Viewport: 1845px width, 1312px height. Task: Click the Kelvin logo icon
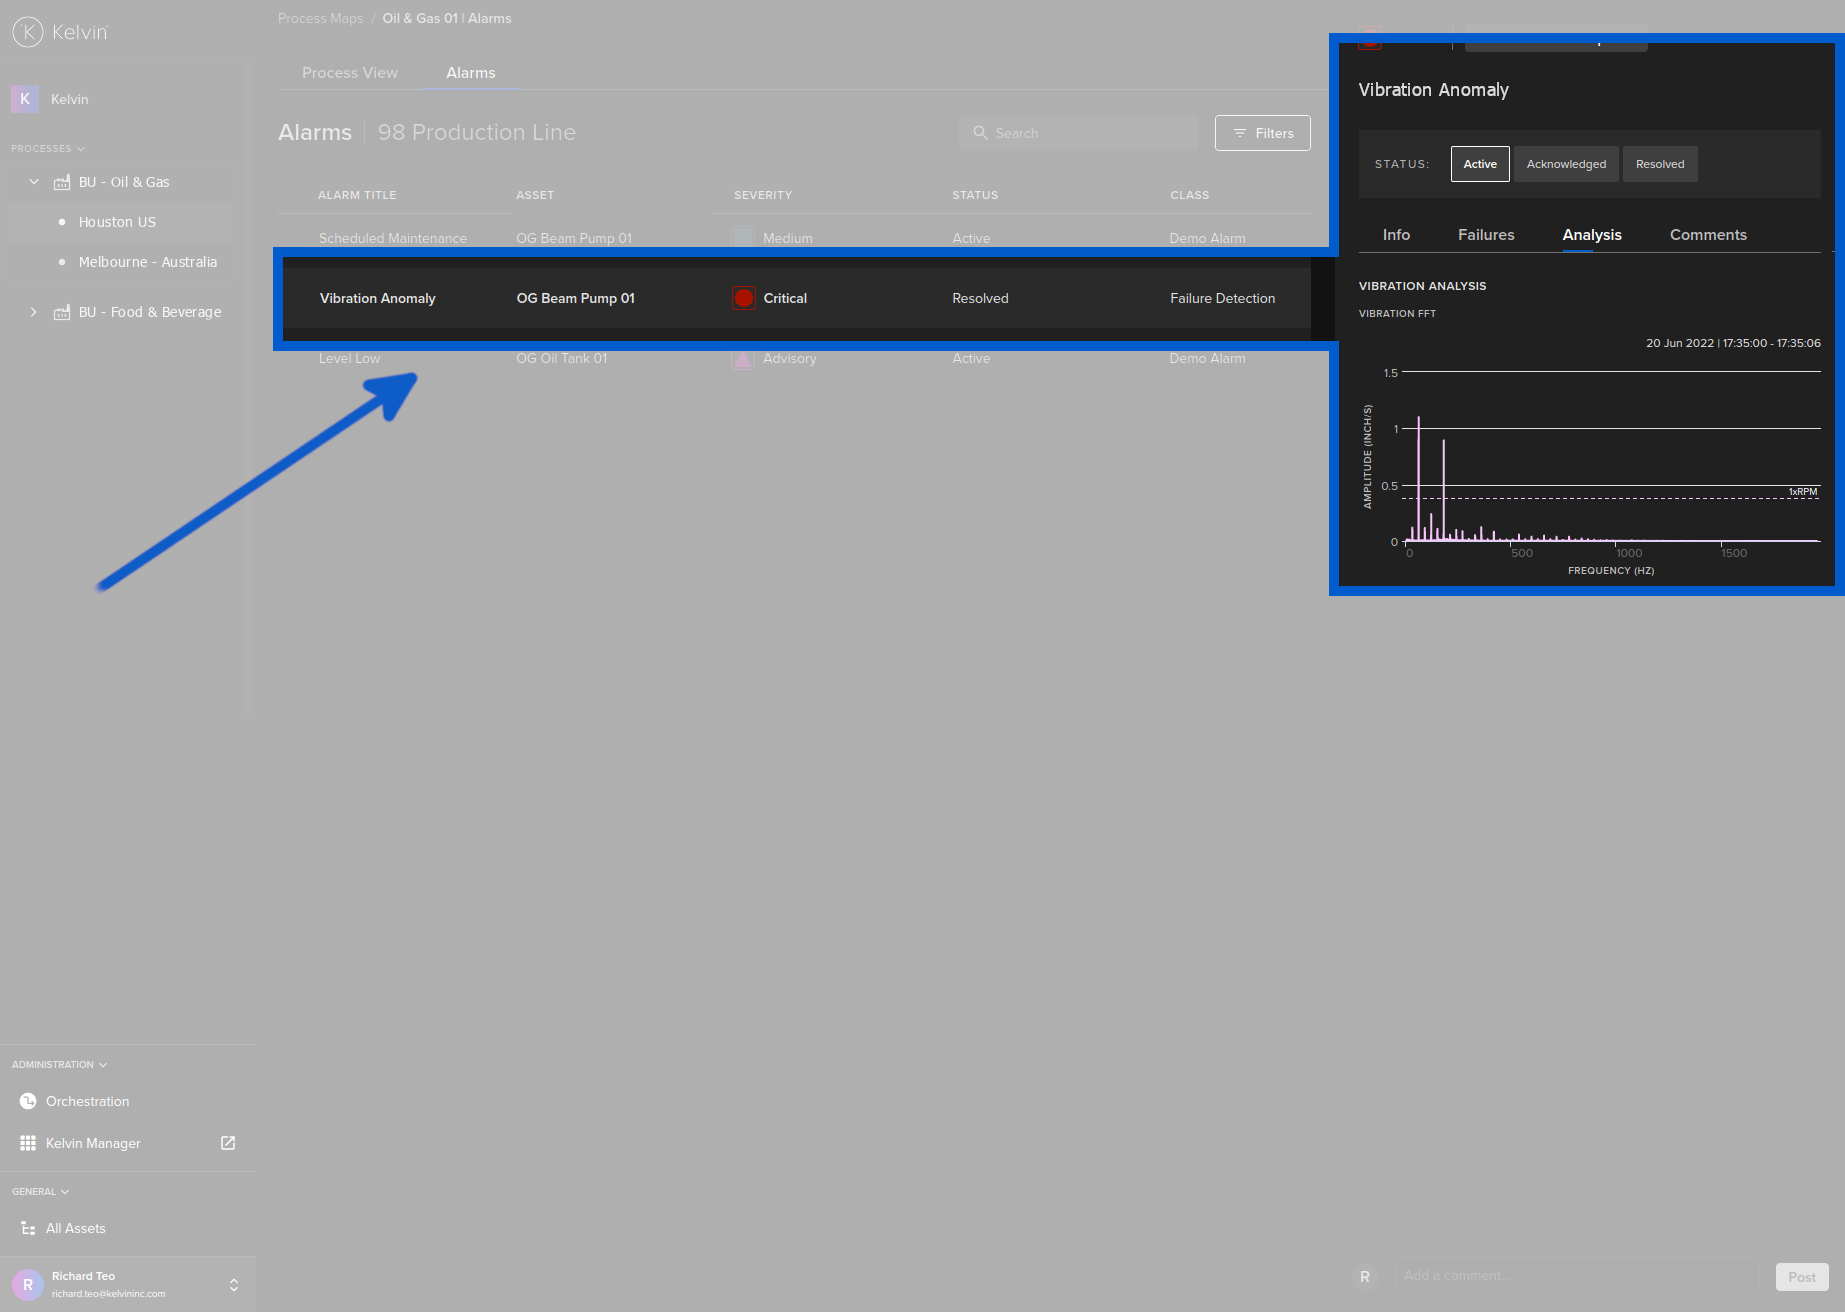tap(27, 31)
